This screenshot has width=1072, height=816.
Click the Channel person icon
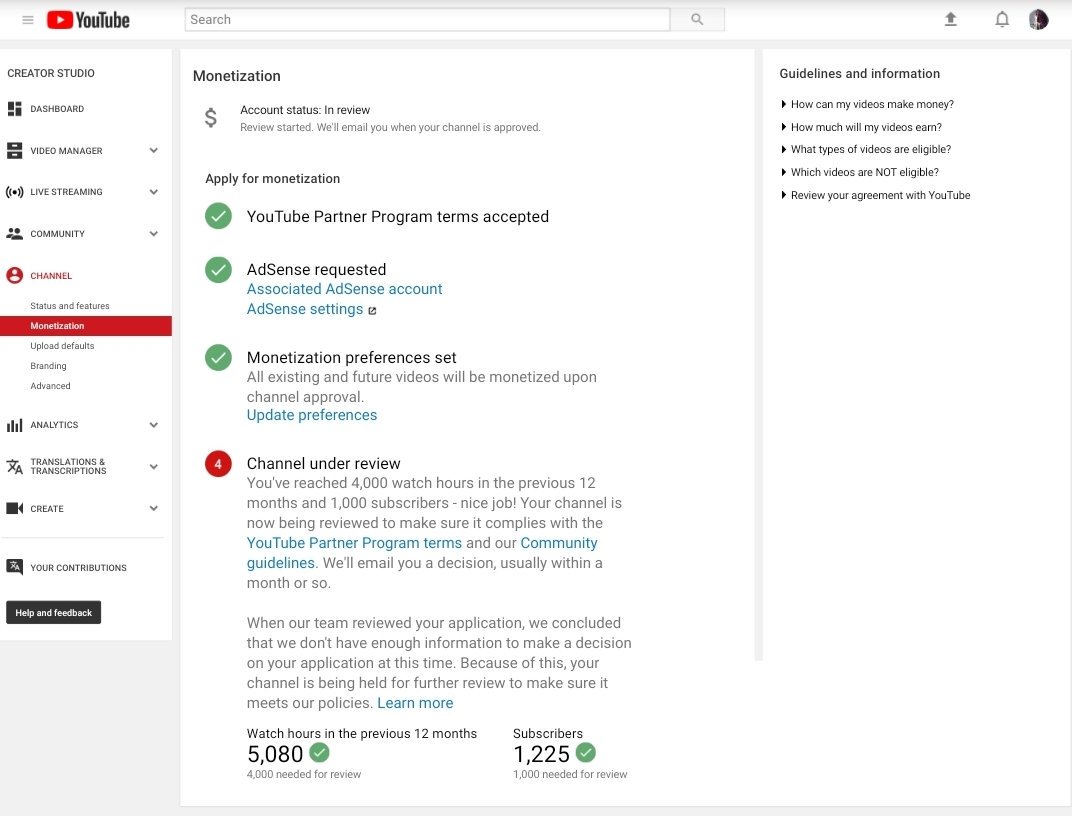[x=14, y=275]
